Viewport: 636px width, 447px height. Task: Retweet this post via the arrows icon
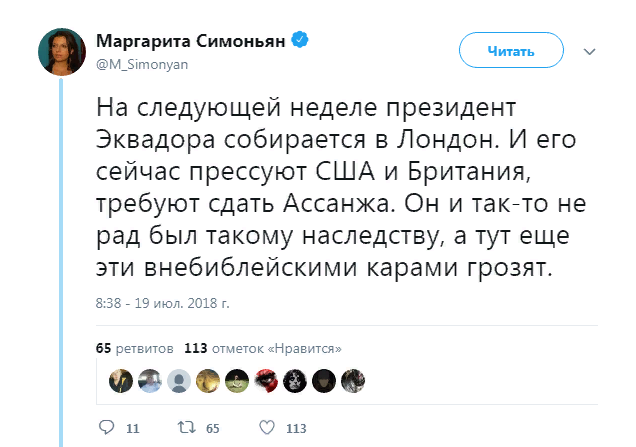[185, 427]
